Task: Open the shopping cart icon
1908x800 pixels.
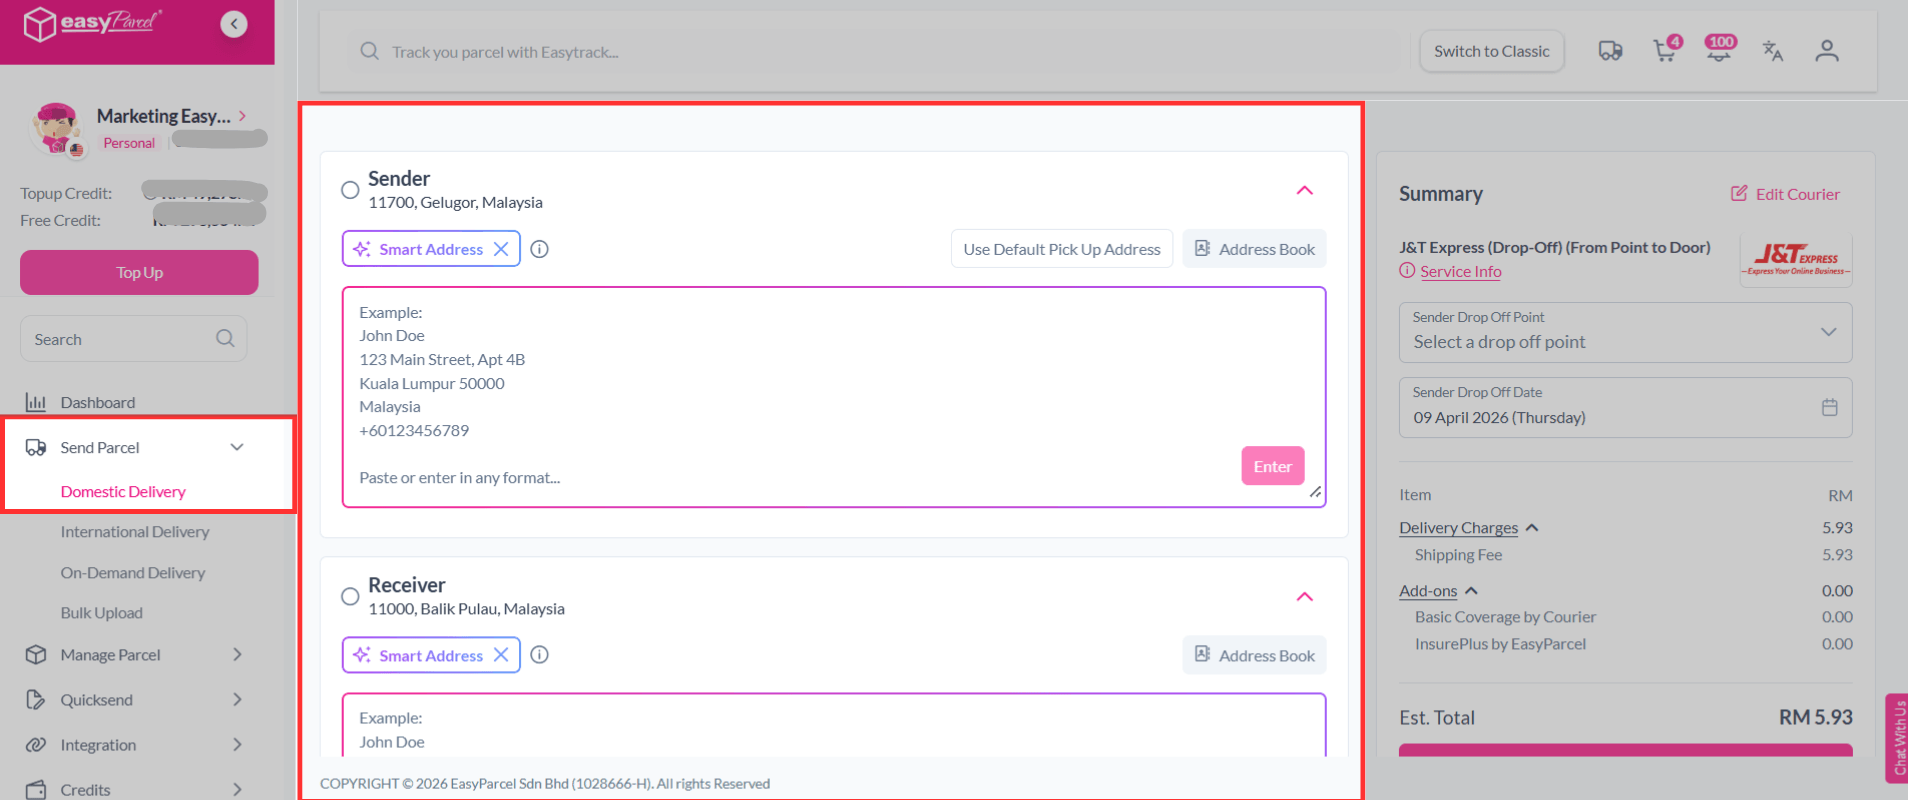Action: pyautogui.click(x=1665, y=51)
